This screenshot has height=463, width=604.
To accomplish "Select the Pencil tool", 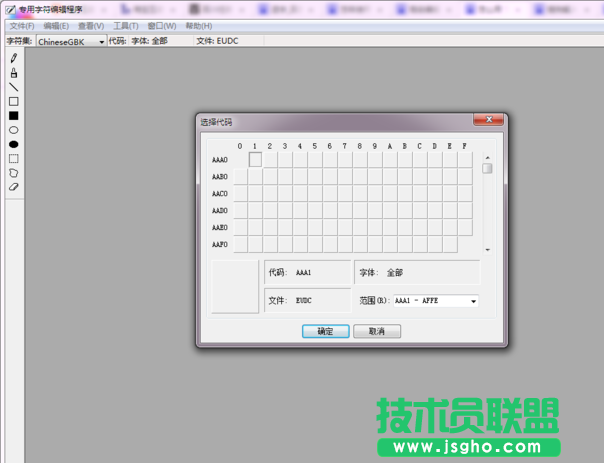I will click(x=14, y=58).
